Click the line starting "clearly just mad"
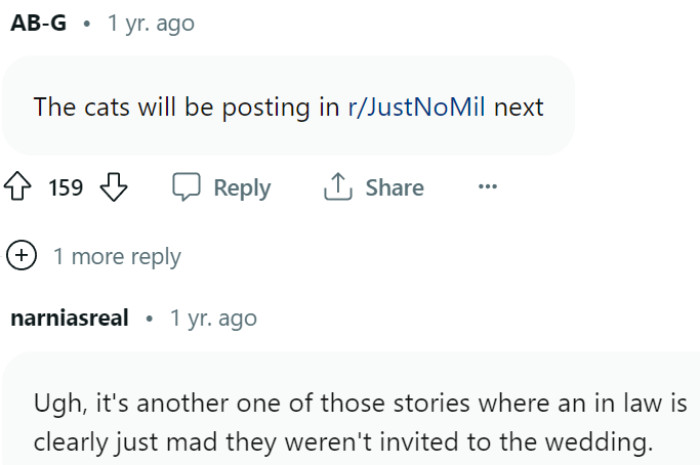Viewport: 700px width, 465px height. pos(340,441)
